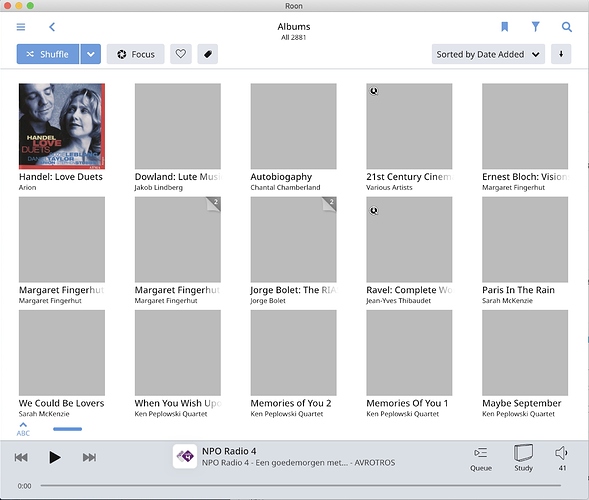Viewport: 589px width, 500px height.
Task: Click the NPO Radio 4 now-playing title
Action: pos(229,451)
